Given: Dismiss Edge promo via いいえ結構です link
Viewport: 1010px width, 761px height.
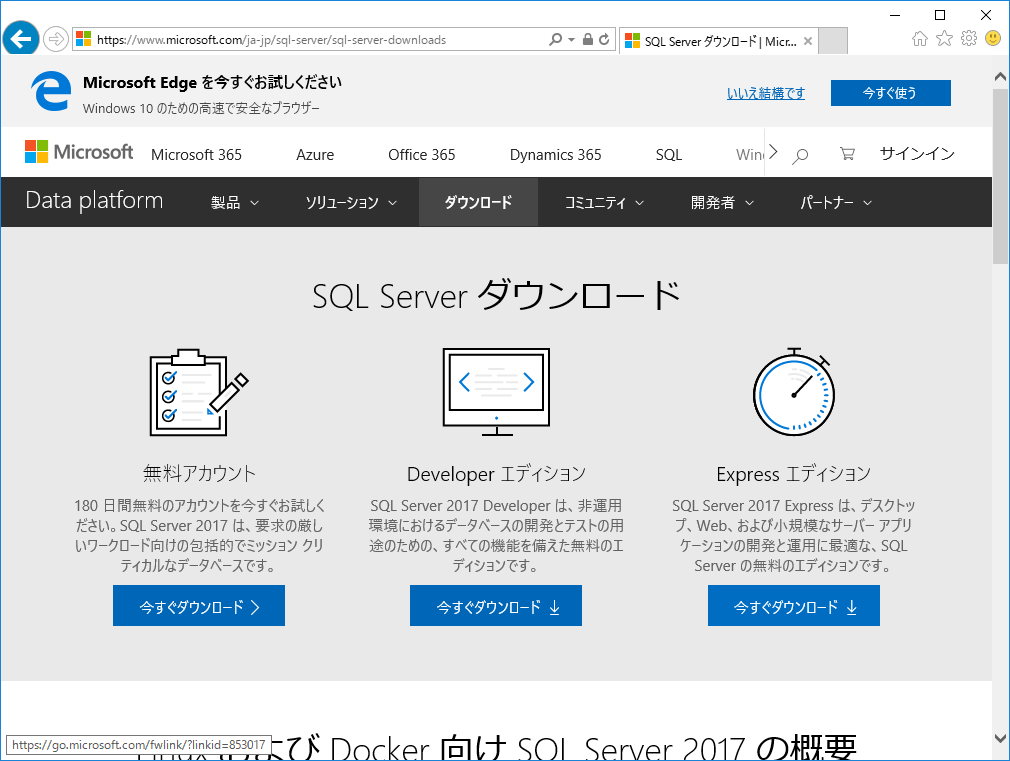Looking at the screenshot, I should (x=766, y=93).
